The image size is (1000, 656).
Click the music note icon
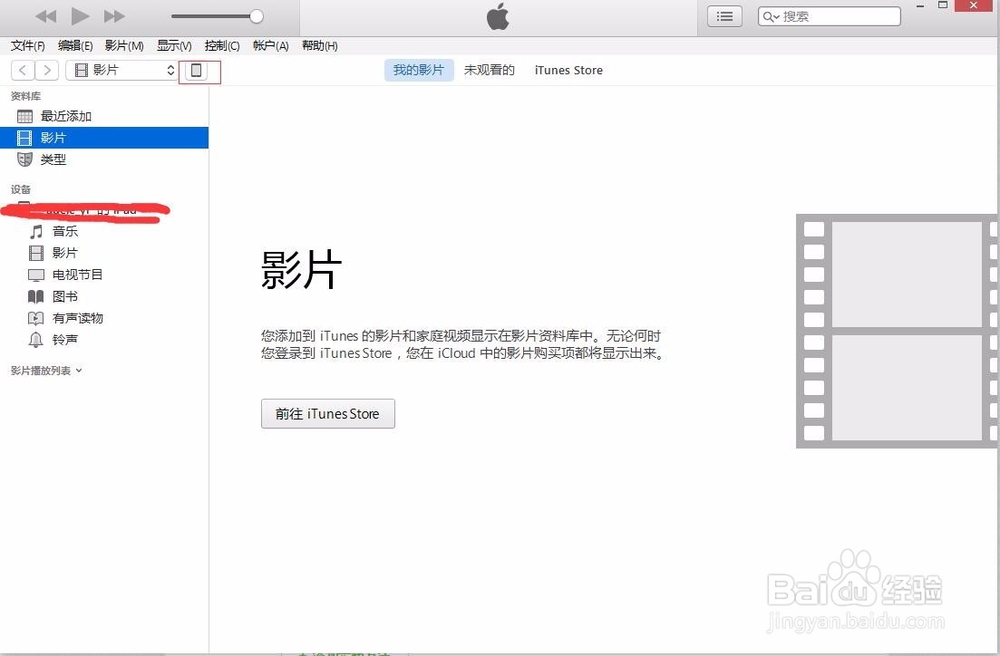[x=36, y=231]
